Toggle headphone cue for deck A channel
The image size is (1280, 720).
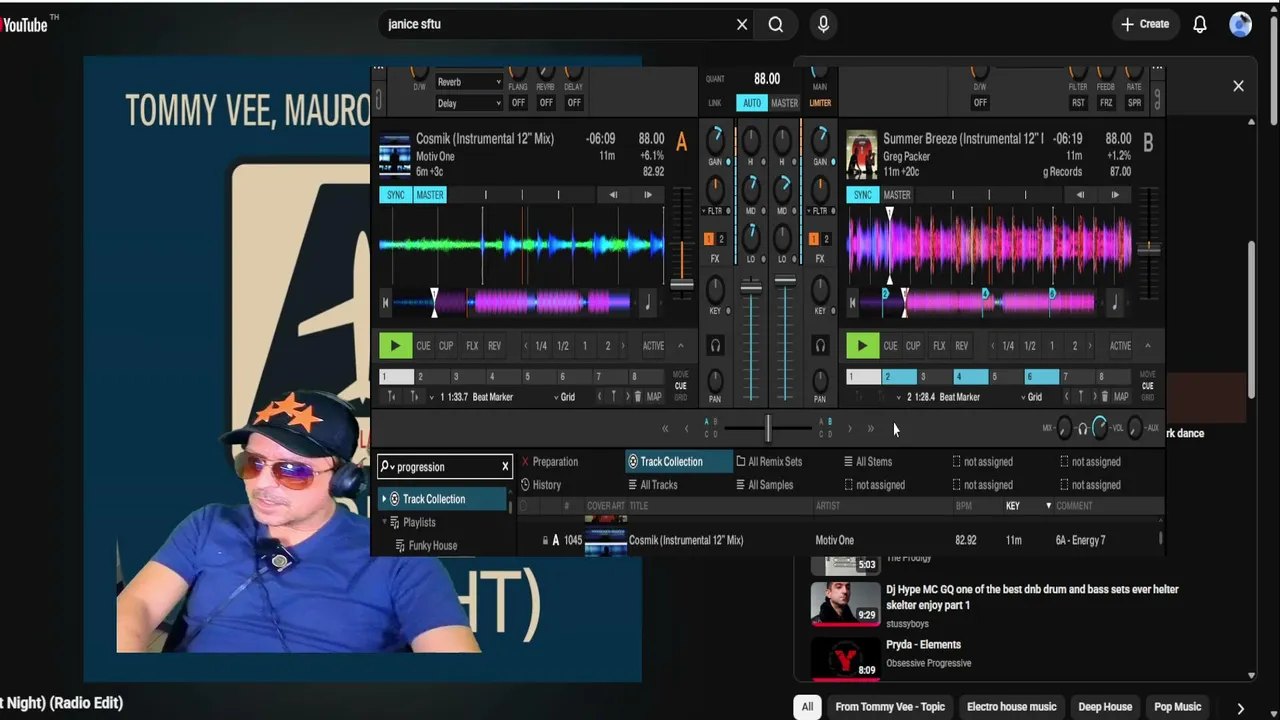pyautogui.click(x=715, y=346)
